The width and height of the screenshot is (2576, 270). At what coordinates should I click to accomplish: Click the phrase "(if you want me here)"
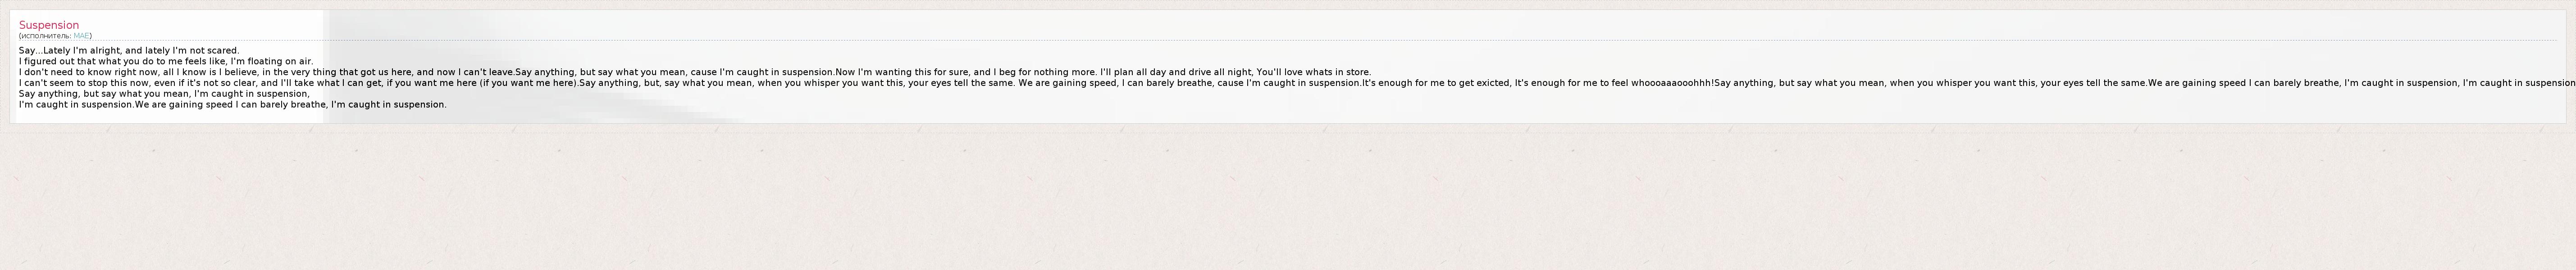(528, 83)
